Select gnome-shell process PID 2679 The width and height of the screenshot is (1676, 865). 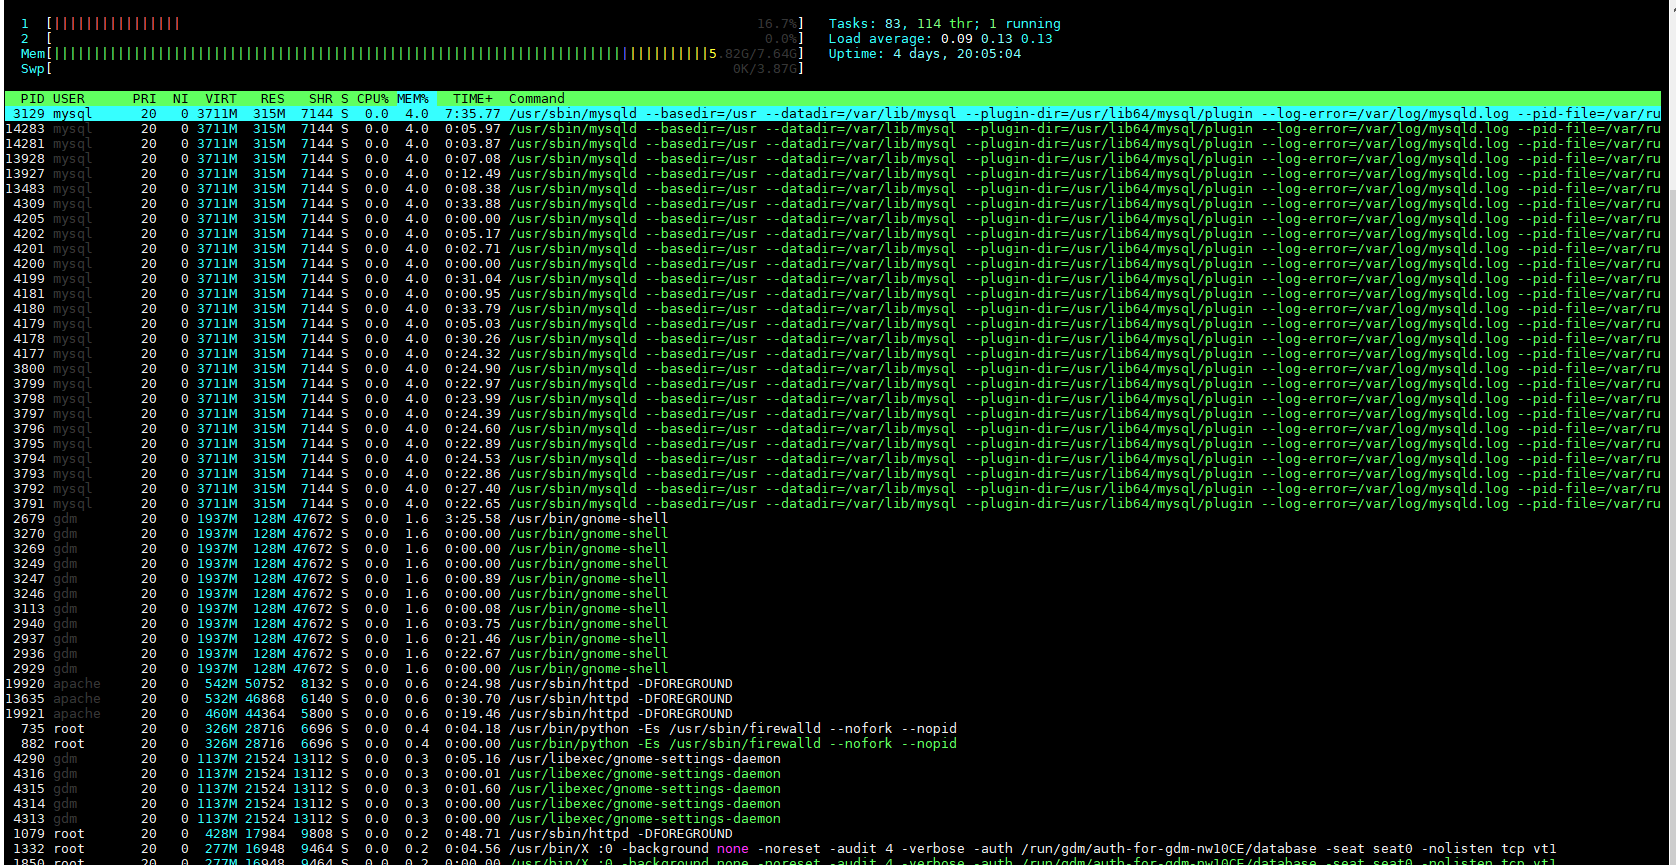coord(833,519)
